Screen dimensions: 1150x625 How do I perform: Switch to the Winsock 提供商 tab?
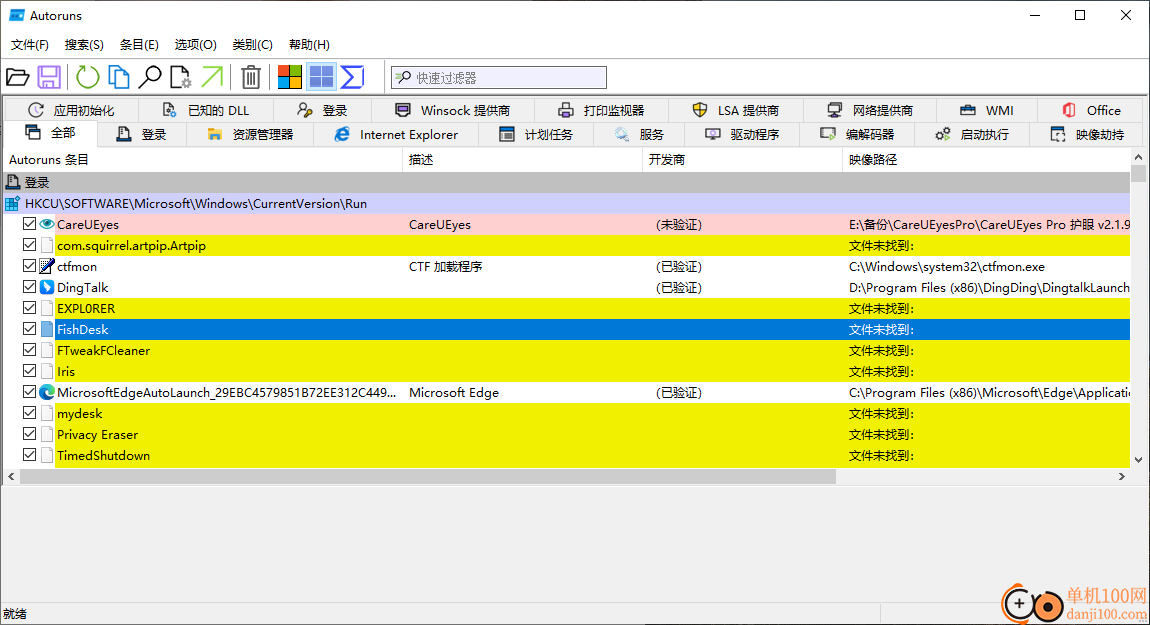click(453, 110)
